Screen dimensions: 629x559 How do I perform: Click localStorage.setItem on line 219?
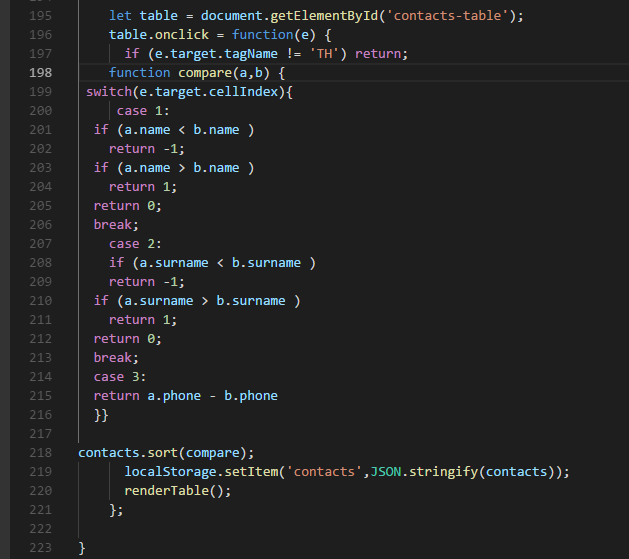tap(201, 472)
